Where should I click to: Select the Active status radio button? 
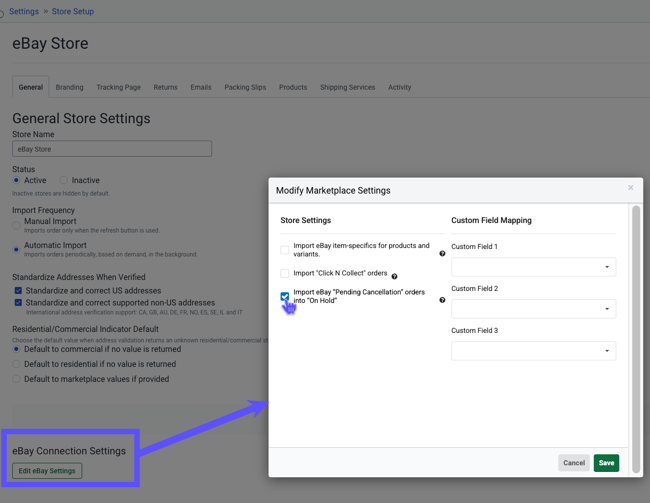click(16, 180)
